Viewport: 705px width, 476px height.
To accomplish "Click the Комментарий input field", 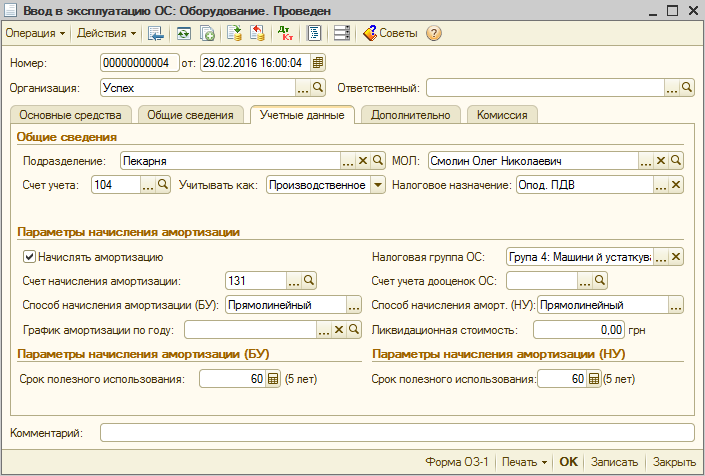I will point(397,433).
